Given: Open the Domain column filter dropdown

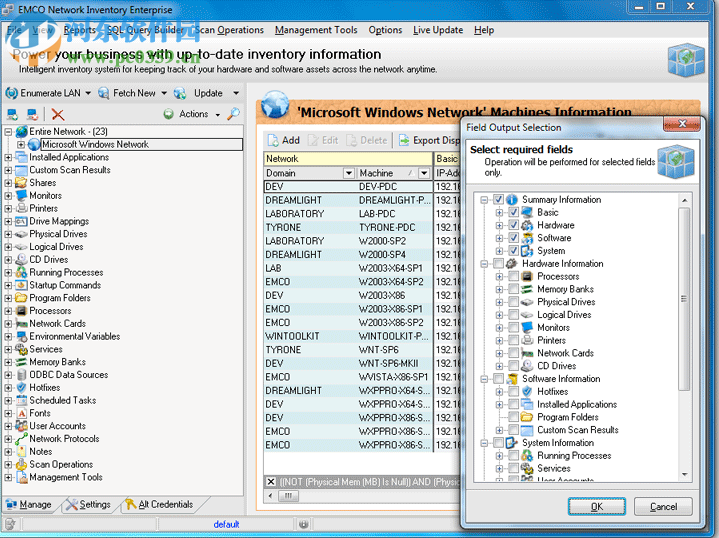Looking at the screenshot, I should (348, 173).
